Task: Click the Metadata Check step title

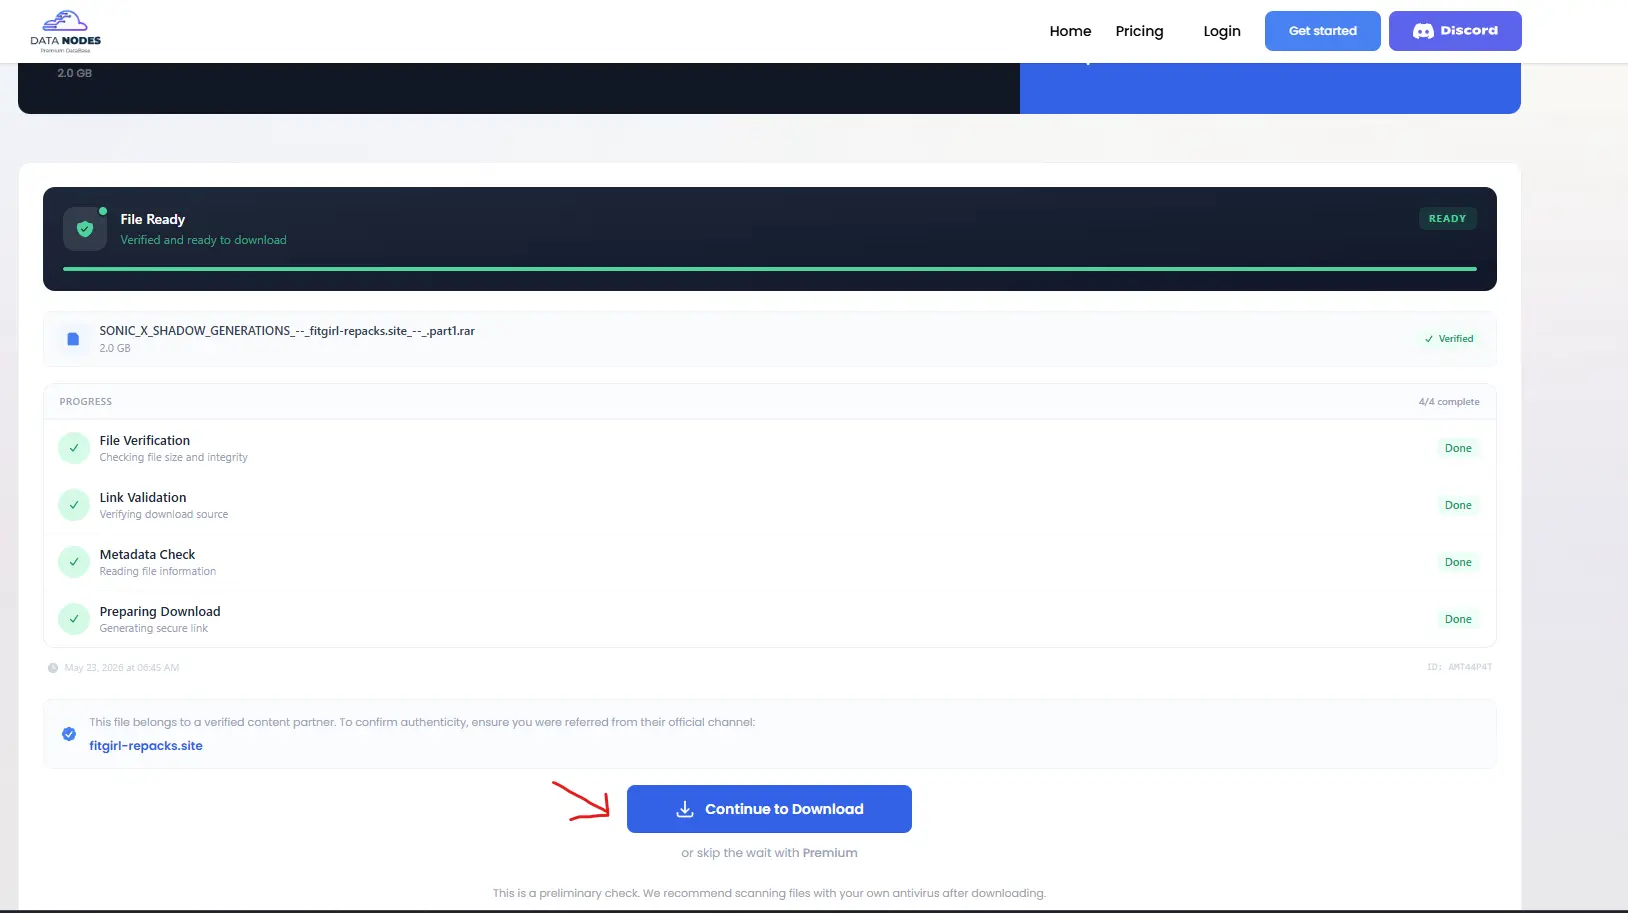Action: point(147,555)
